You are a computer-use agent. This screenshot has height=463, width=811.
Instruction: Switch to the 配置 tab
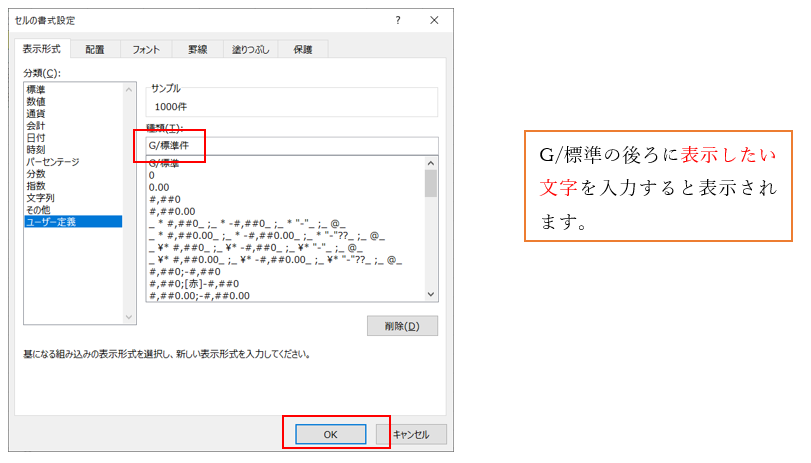tap(94, 49)
